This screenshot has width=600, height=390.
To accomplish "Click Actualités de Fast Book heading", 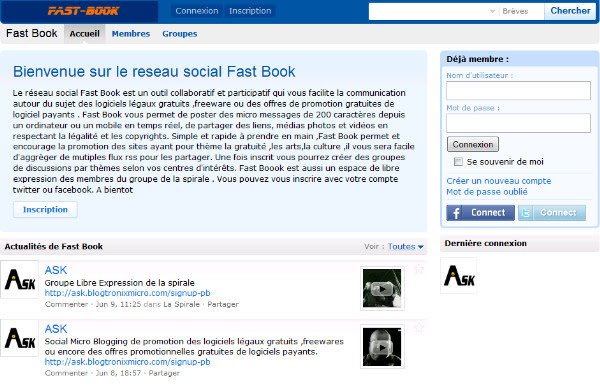I will click(54, 246).
